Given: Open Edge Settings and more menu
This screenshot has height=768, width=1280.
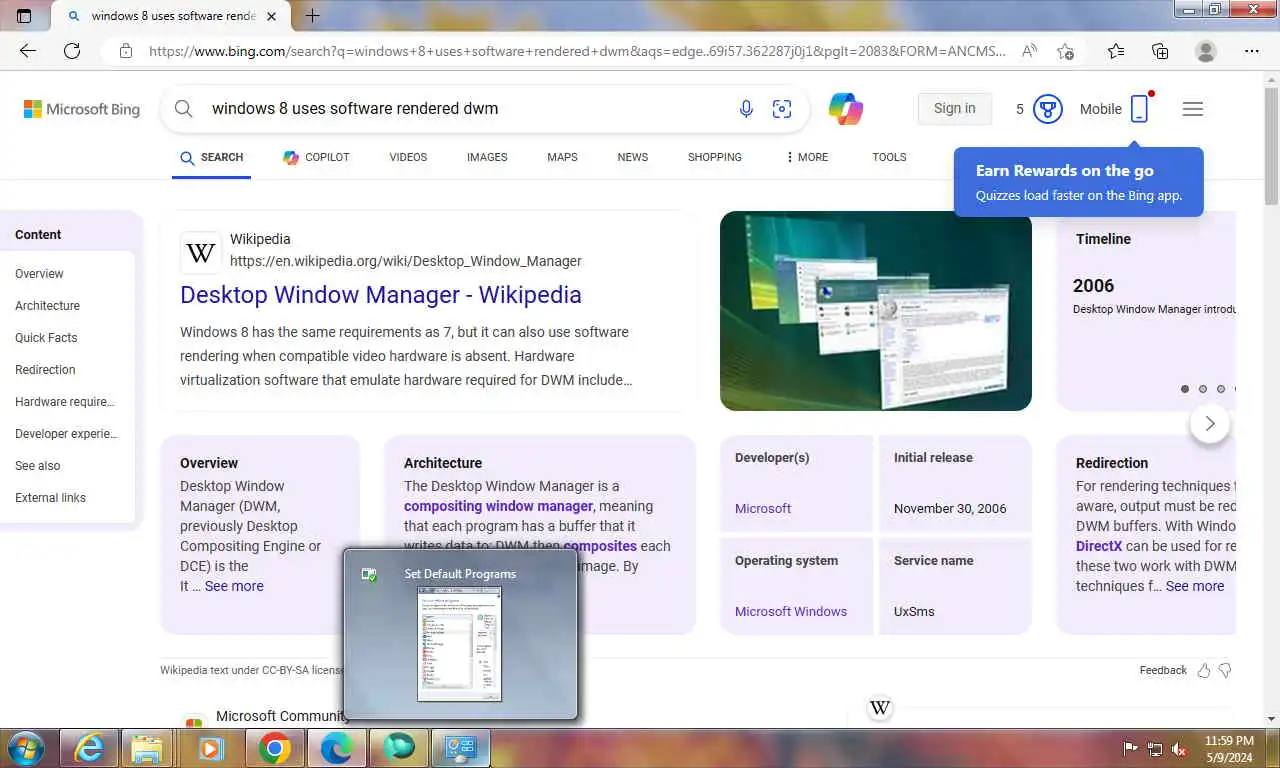Looking at the screenshot, I should pyautogui.click(x=1252, y=51).
